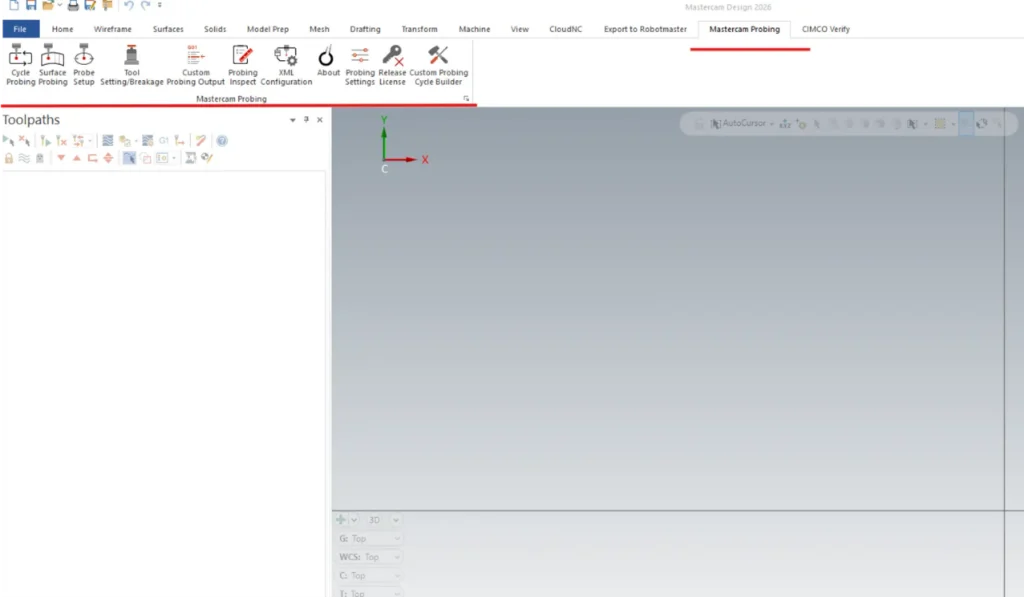Open Mesh tab
Screen dimensions: 1024x597
319,29
